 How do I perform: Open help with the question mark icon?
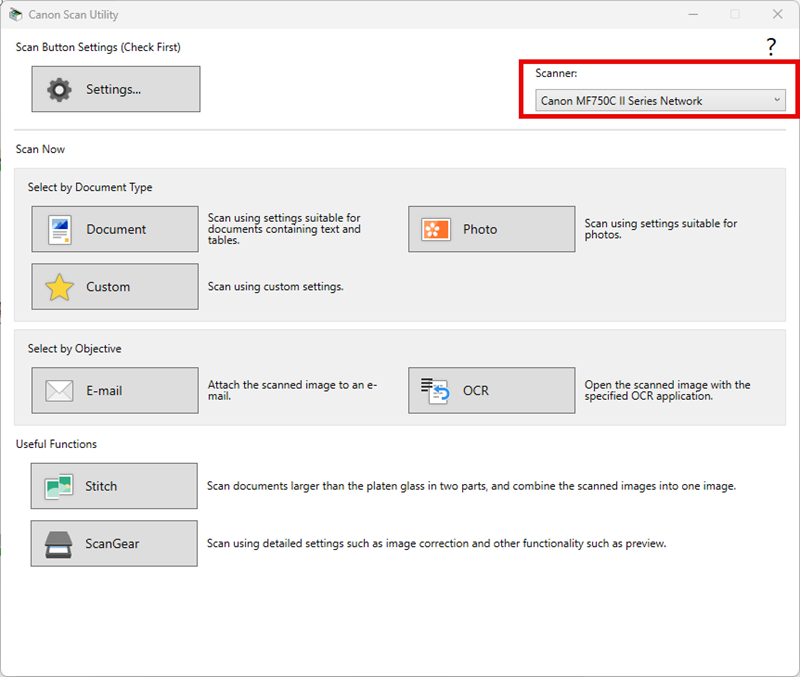pos(771,47)
